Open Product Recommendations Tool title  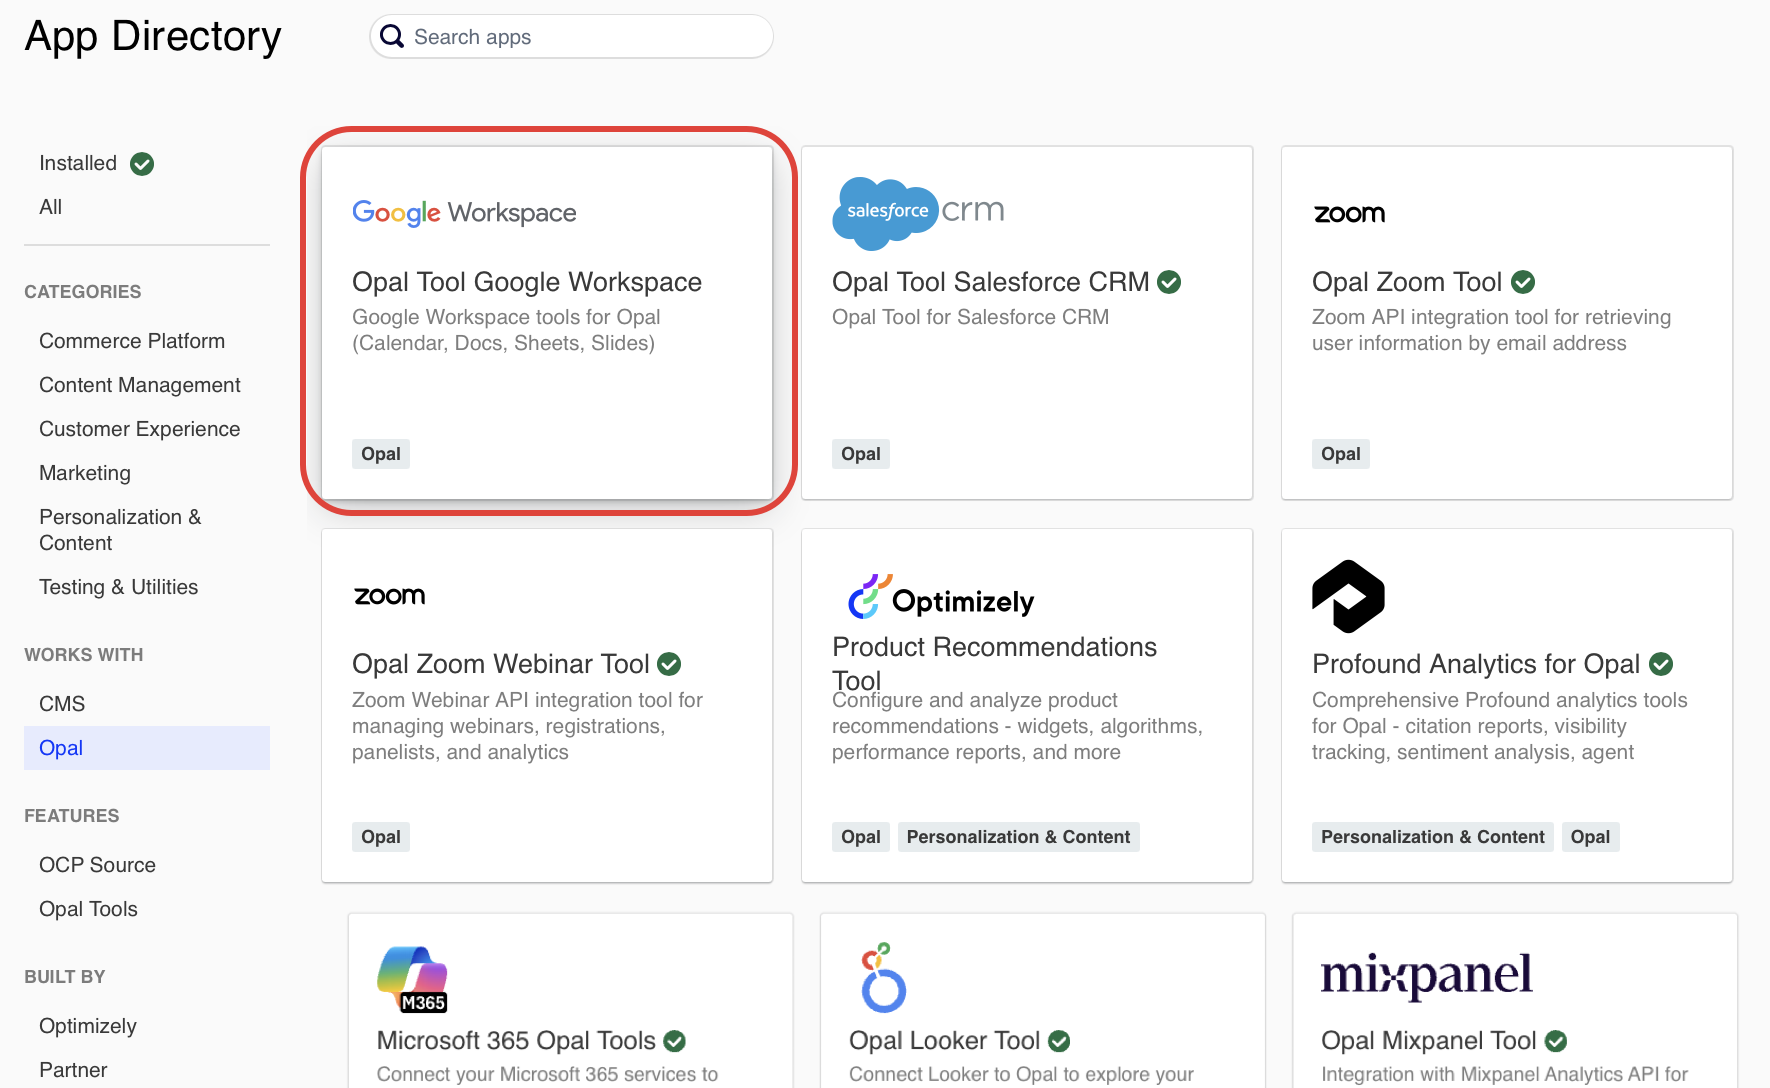coord(994,664)
